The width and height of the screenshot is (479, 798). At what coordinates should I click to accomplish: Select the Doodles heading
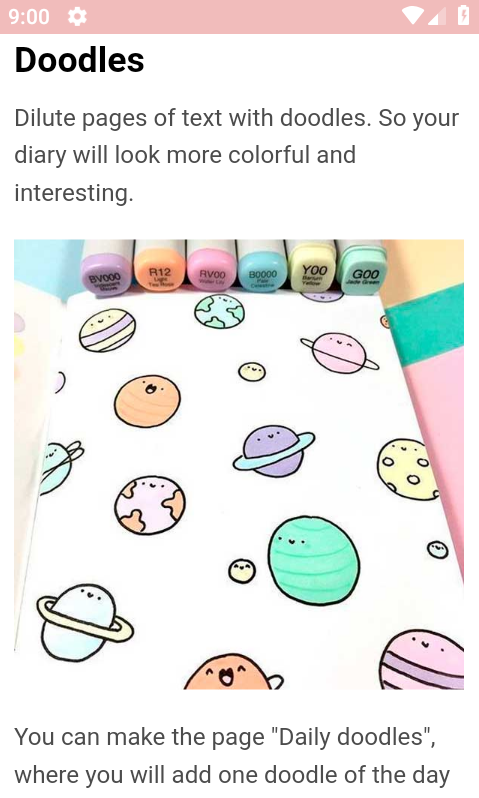79,60
